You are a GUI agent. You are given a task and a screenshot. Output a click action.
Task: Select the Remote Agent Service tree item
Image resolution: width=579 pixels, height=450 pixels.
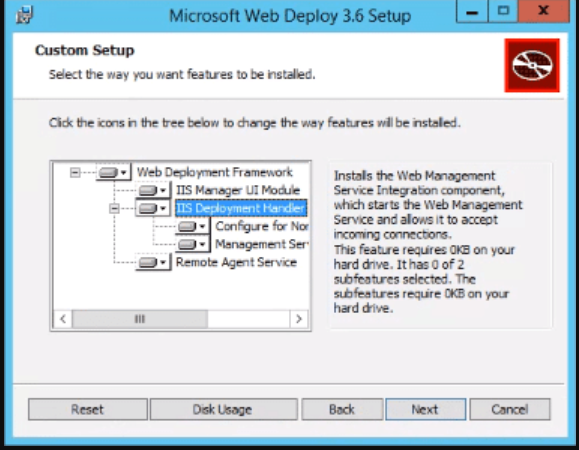coord(236,262)
